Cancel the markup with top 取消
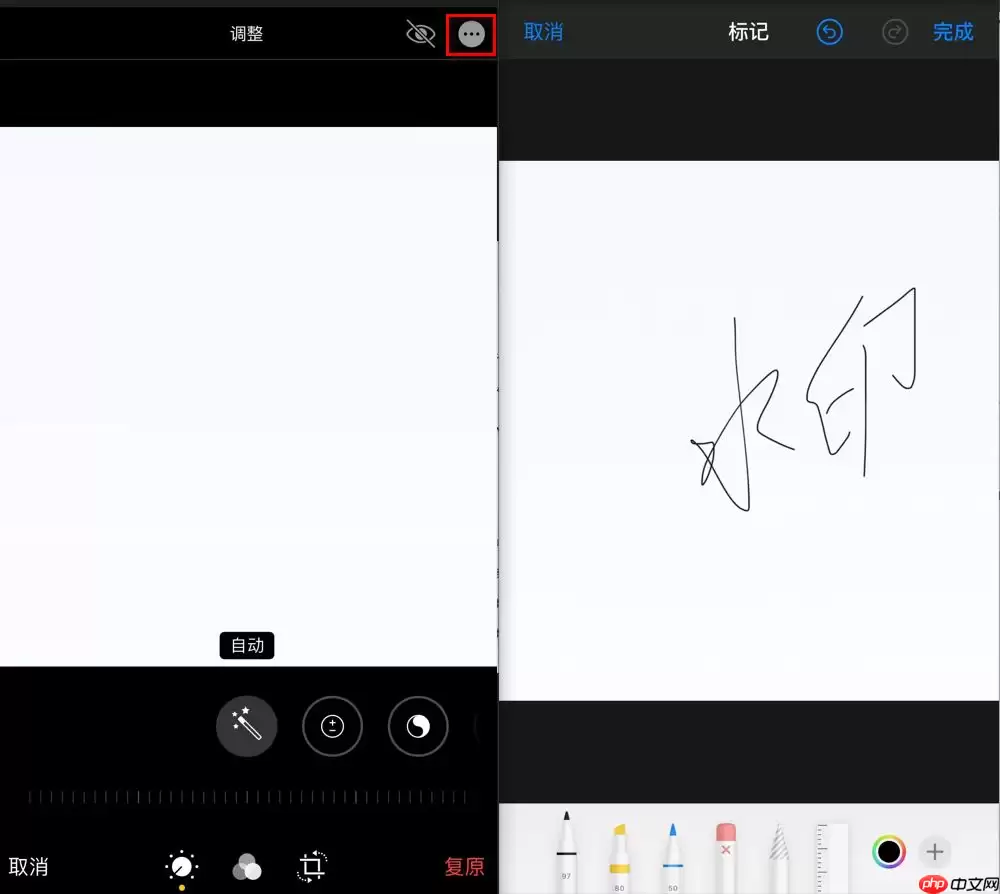The height and width of the screenshot is (894, 1000). coord(543,32)
